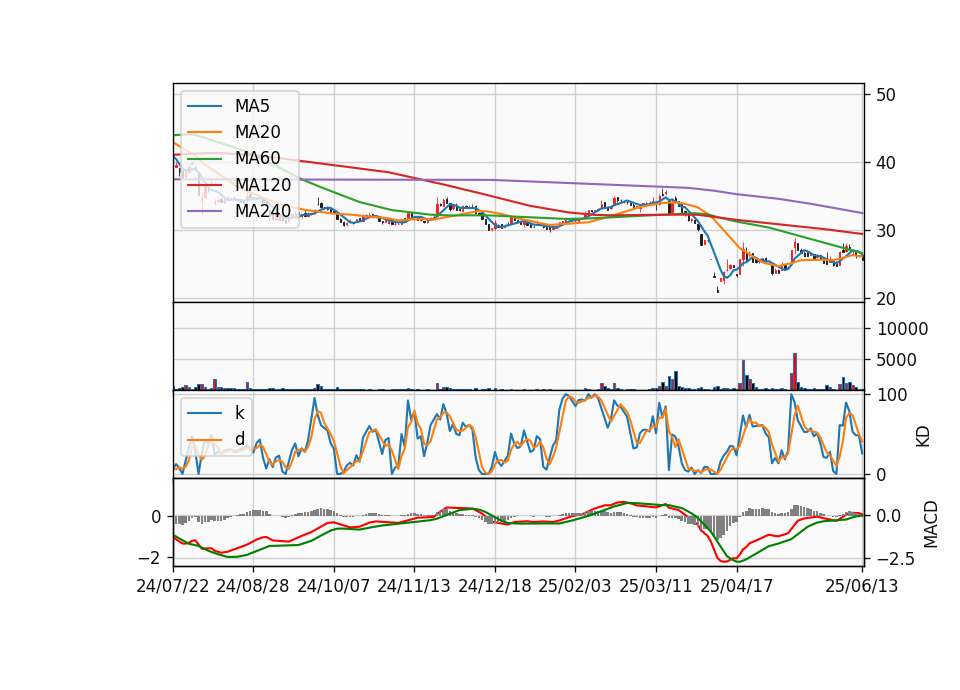
Task: Click the MACD axis label
Action: pos(930,524)
